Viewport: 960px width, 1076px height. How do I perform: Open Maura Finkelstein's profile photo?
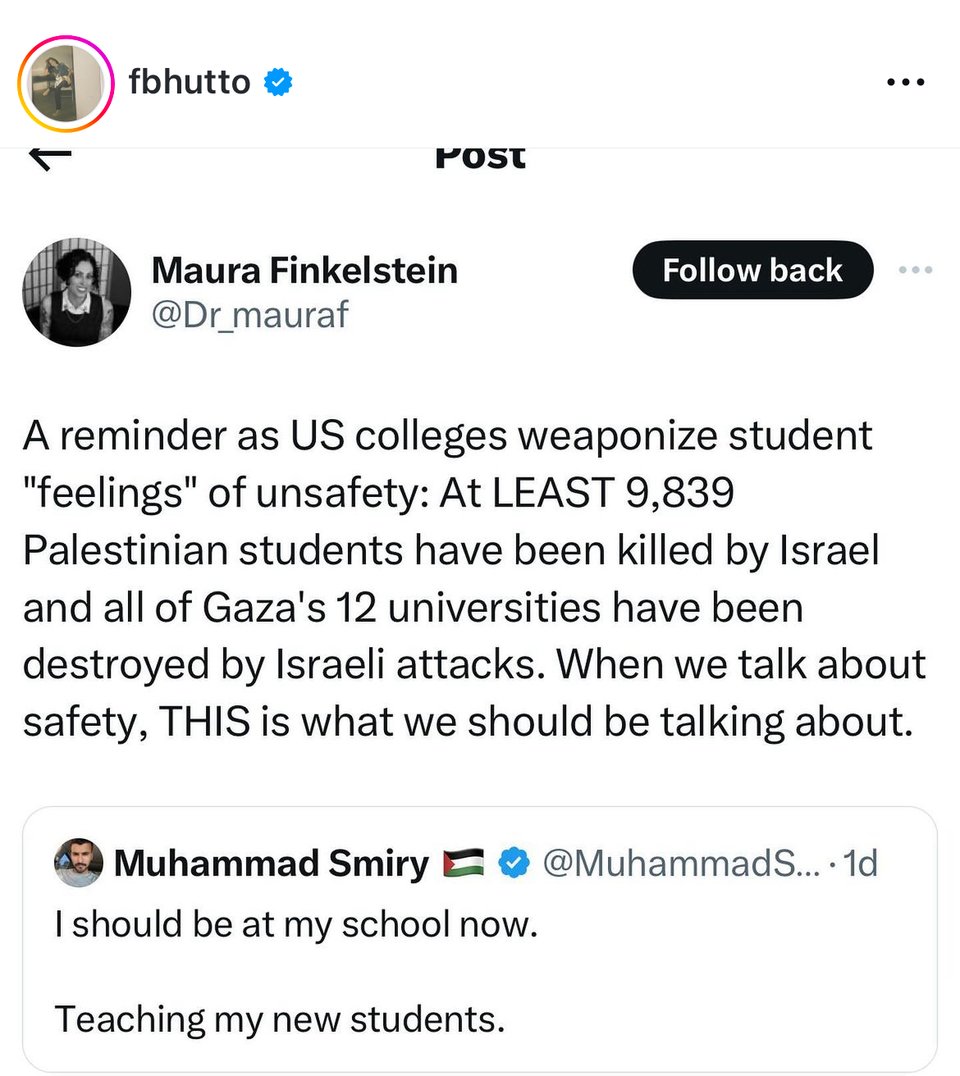(76, 292)
